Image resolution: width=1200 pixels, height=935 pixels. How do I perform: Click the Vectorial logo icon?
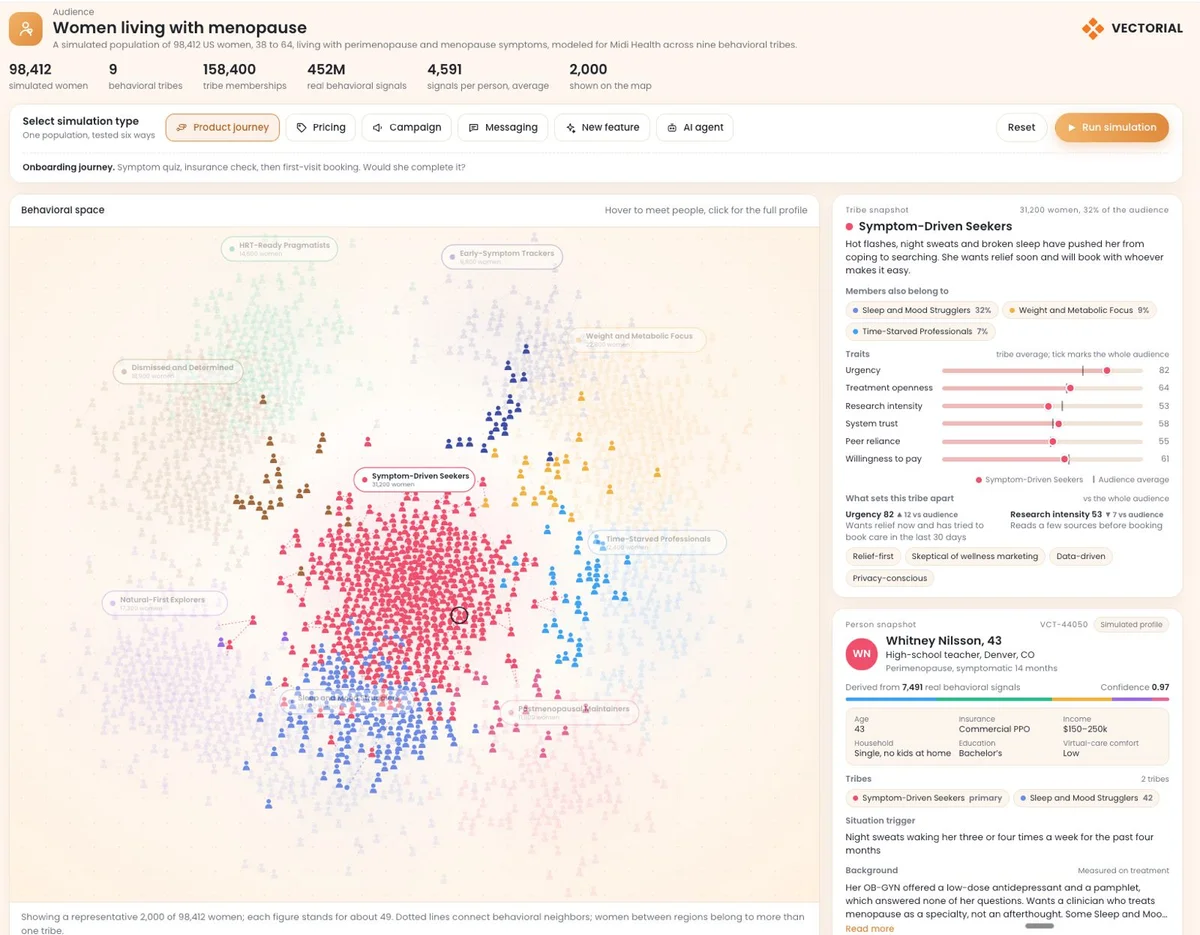(x=1092, y=28)
